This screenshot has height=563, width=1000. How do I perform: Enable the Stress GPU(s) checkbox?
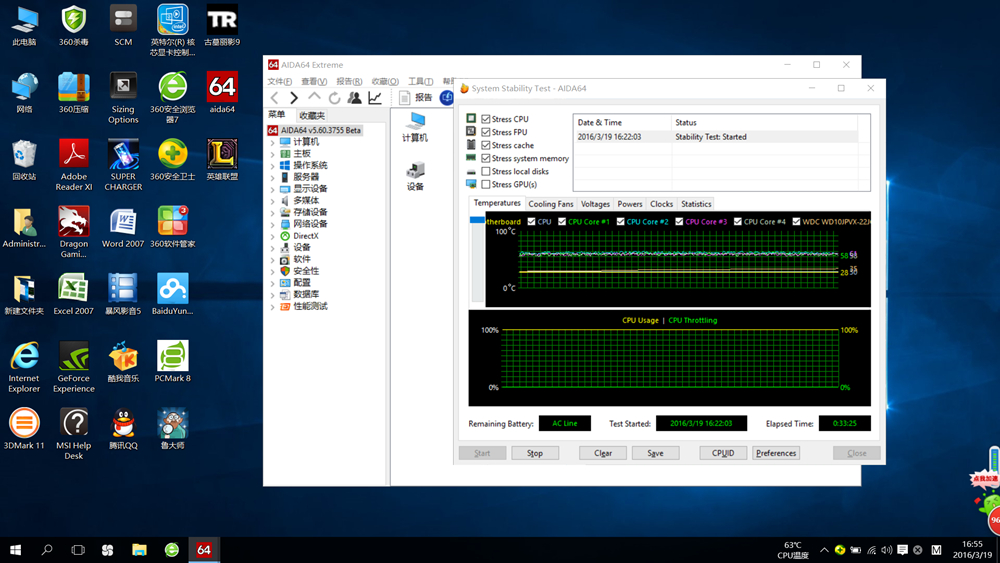(x=486, y=185)
